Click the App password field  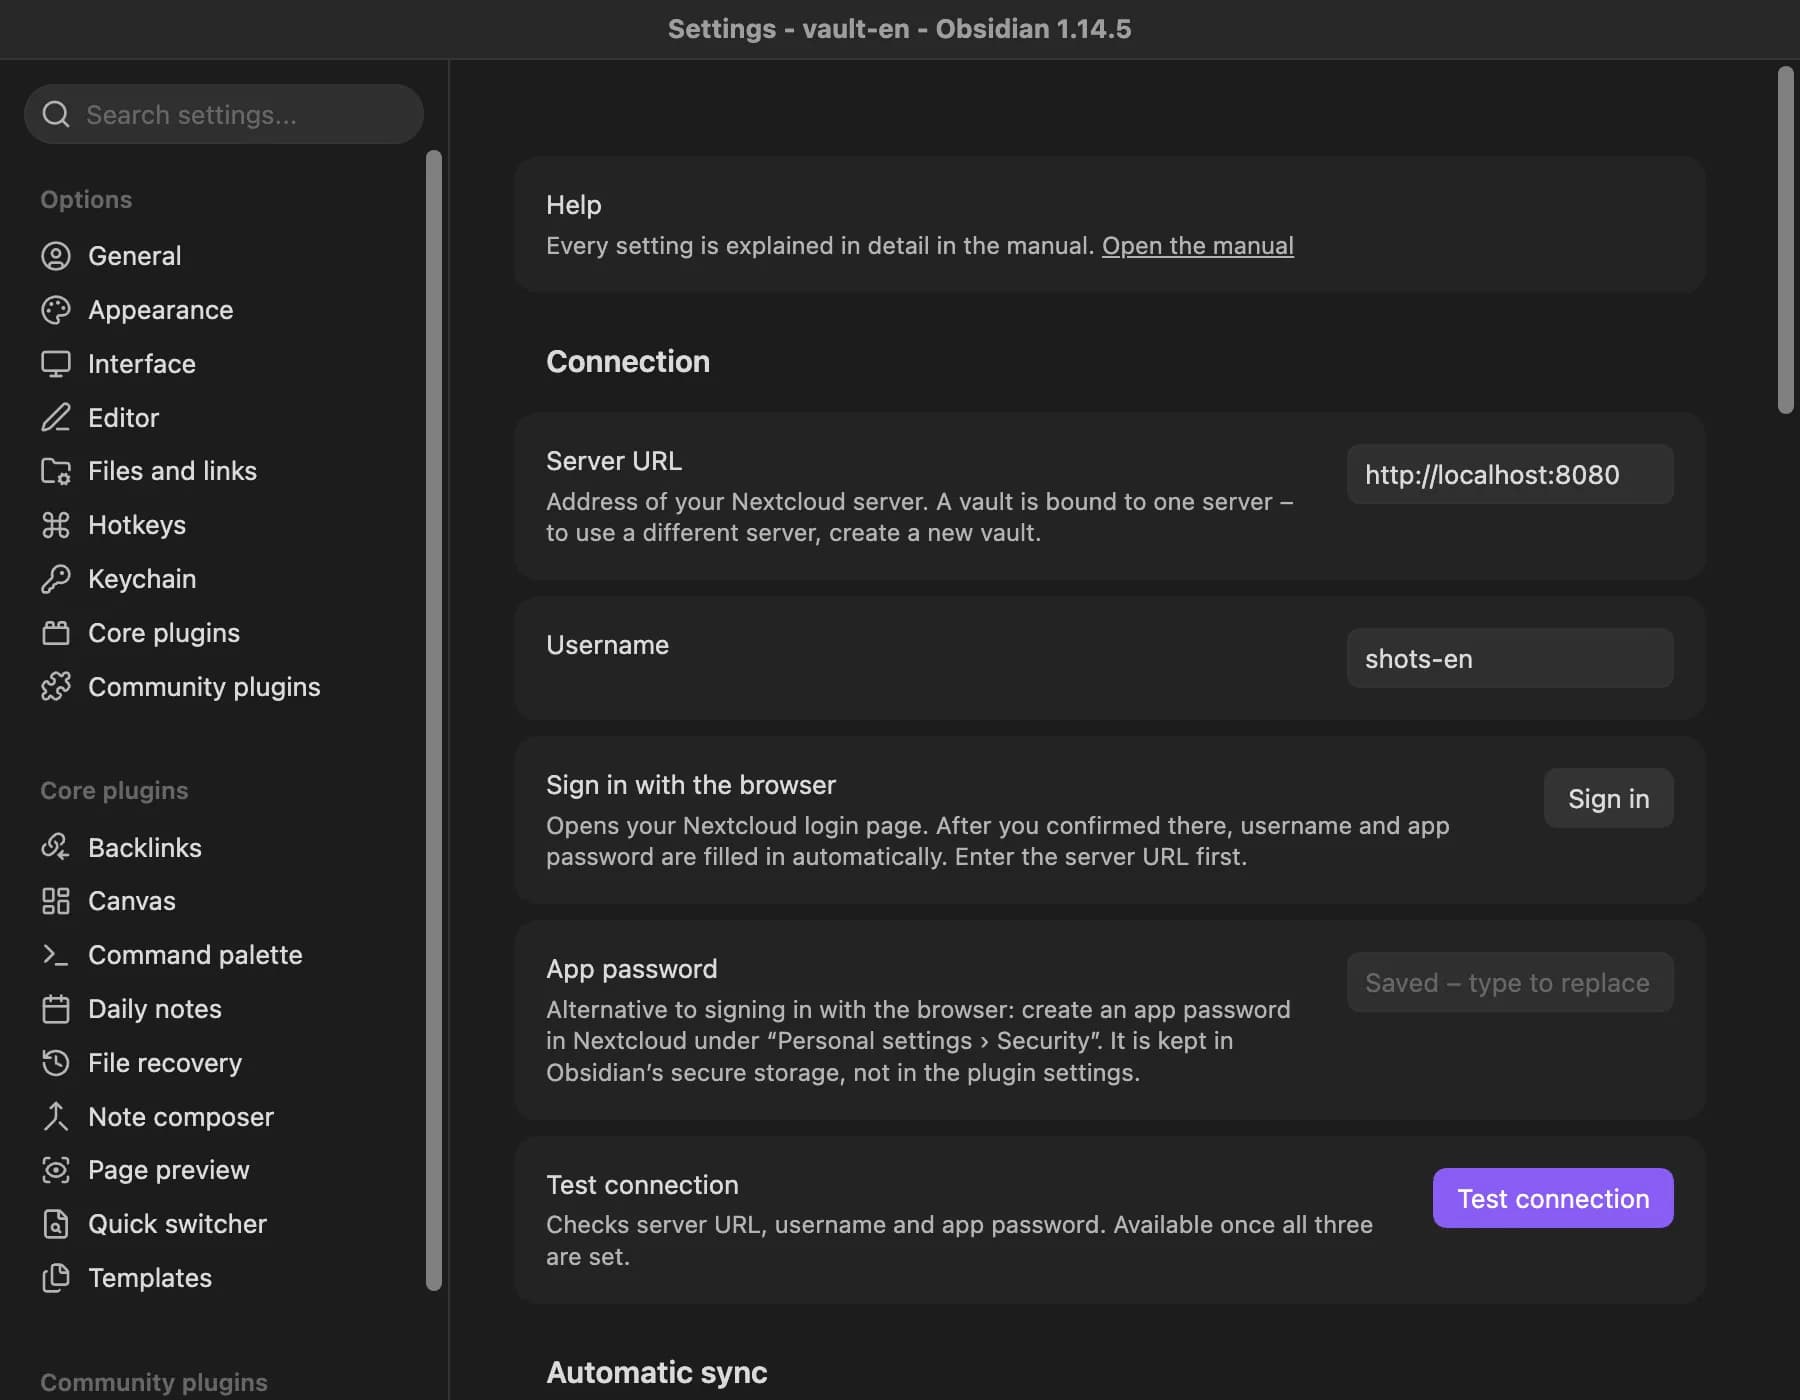pyautogui.click(x=1510, y=982)
